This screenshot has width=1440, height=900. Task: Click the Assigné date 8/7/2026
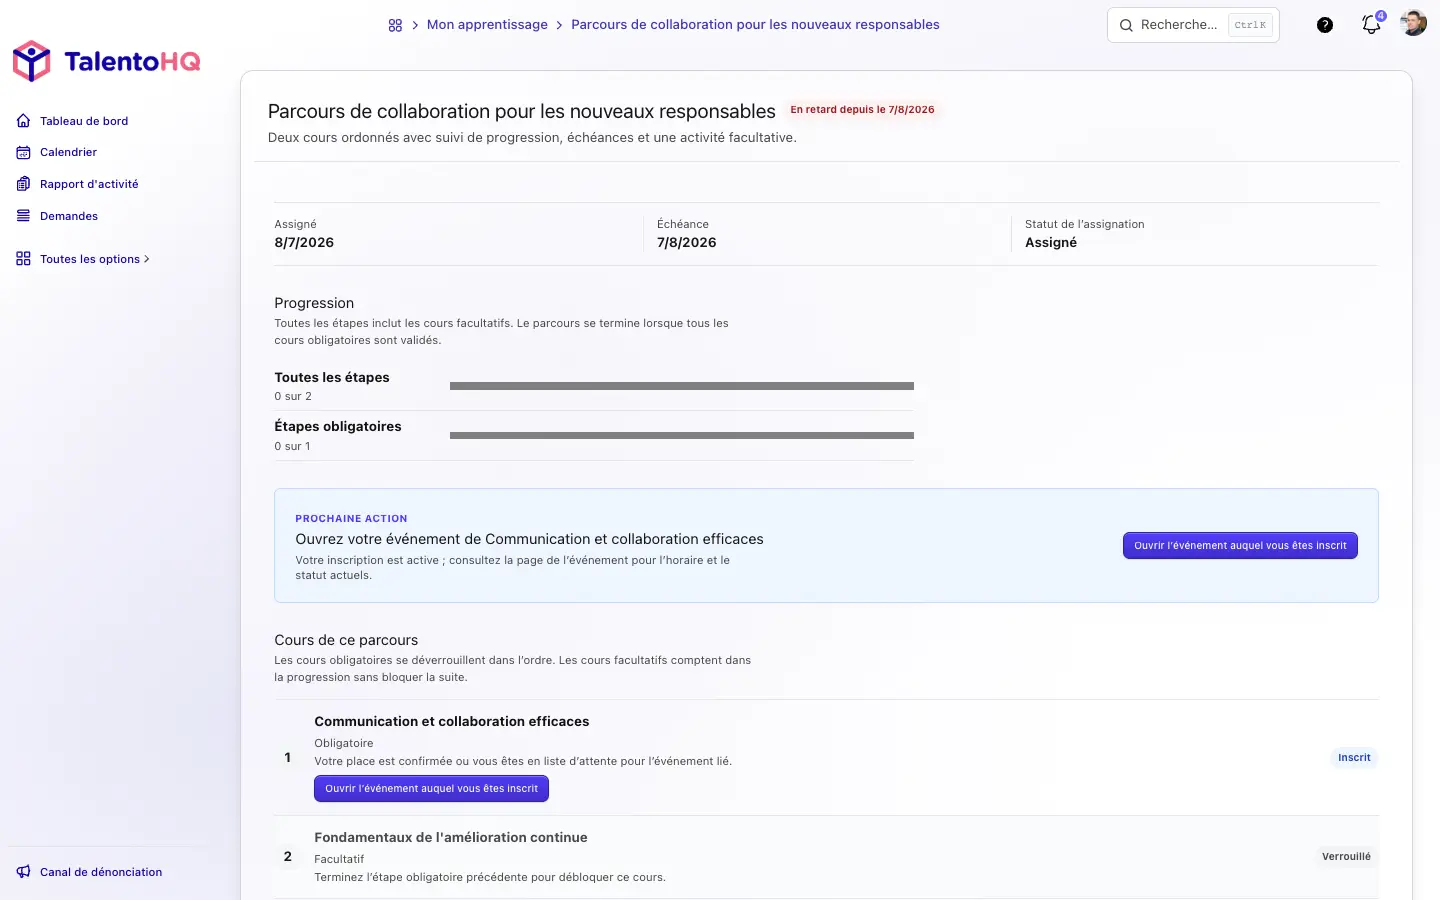(x=304, y=243)
